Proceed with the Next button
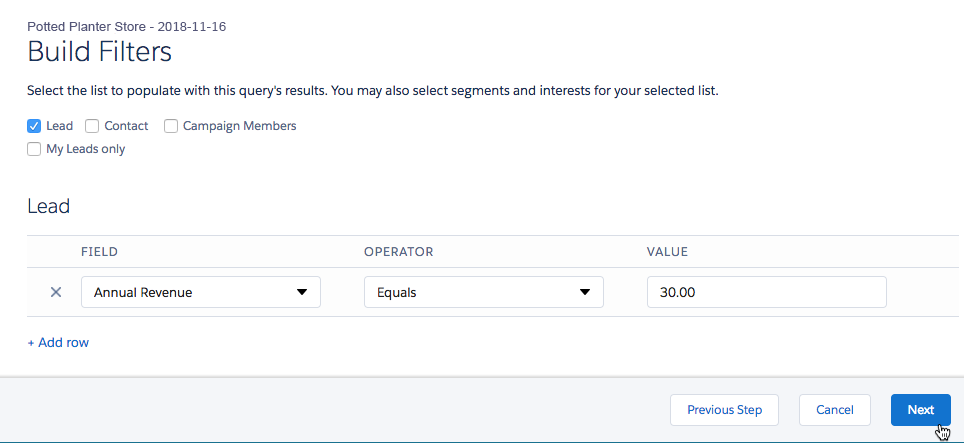The image size is (964, 443). [920, 410]
